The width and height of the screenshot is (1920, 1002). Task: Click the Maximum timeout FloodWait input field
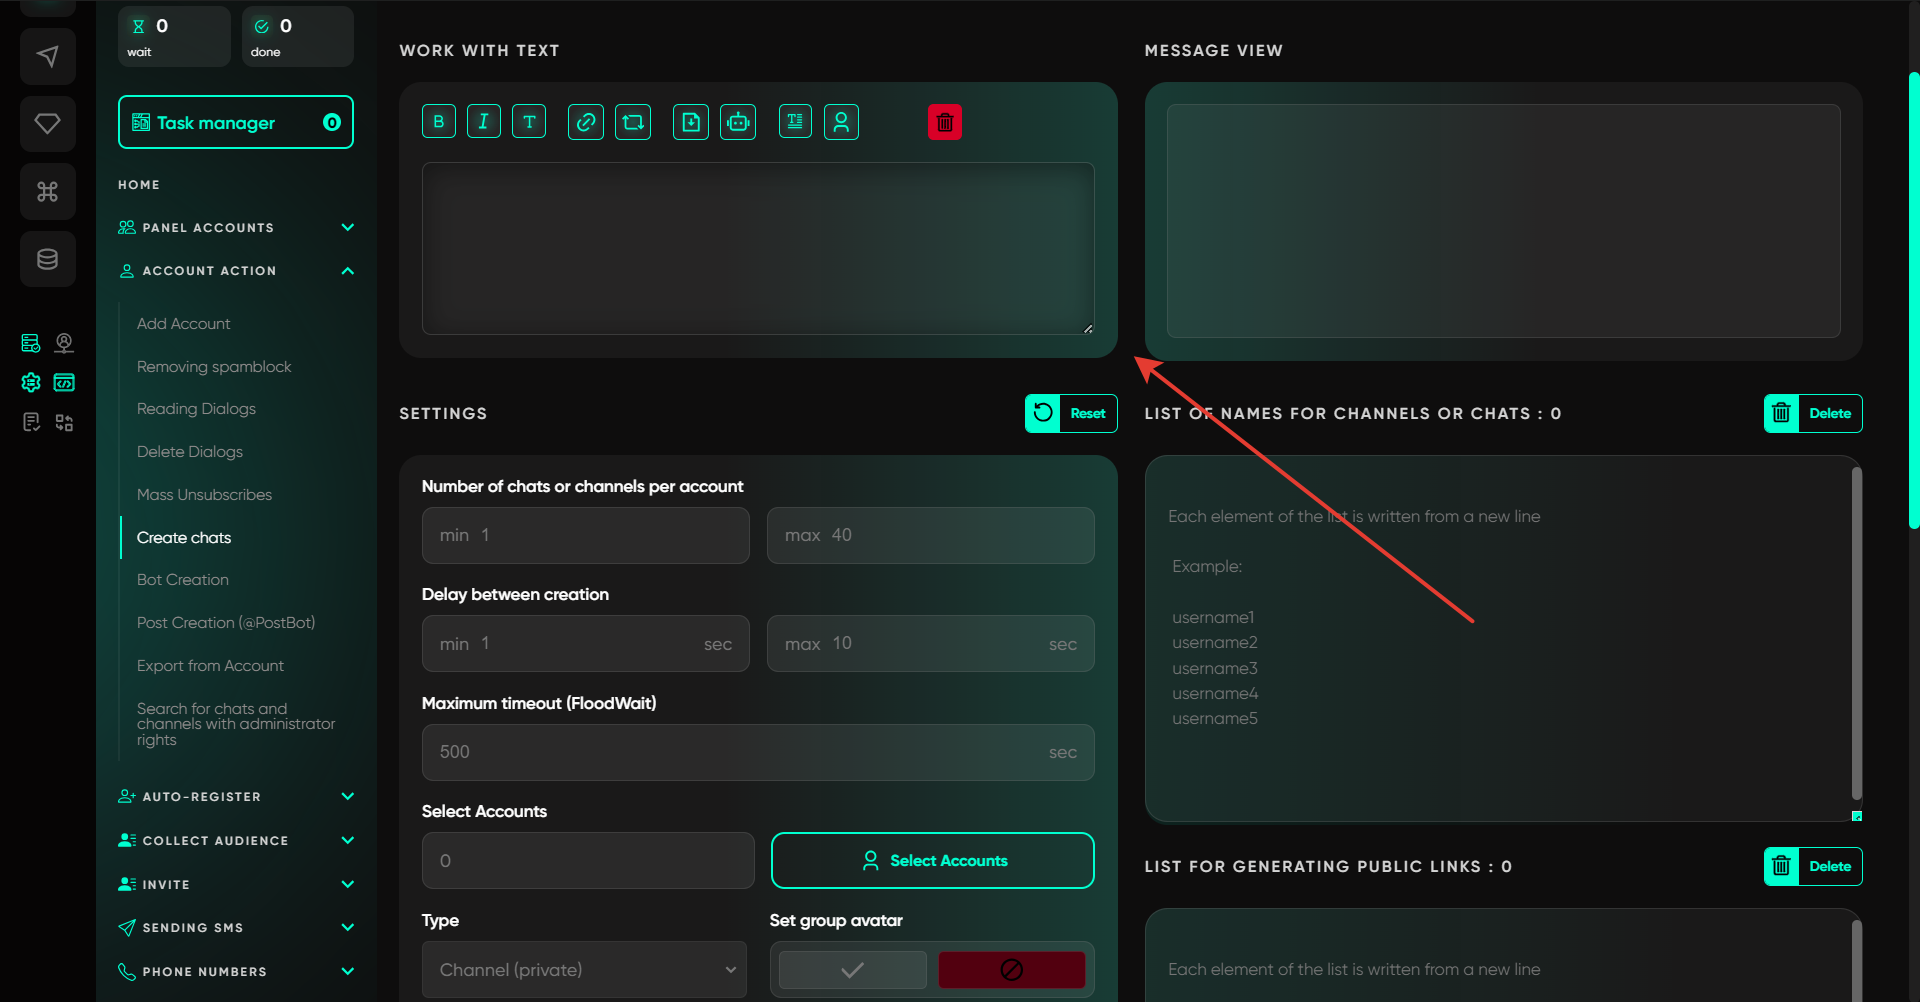tap(740, 752)
